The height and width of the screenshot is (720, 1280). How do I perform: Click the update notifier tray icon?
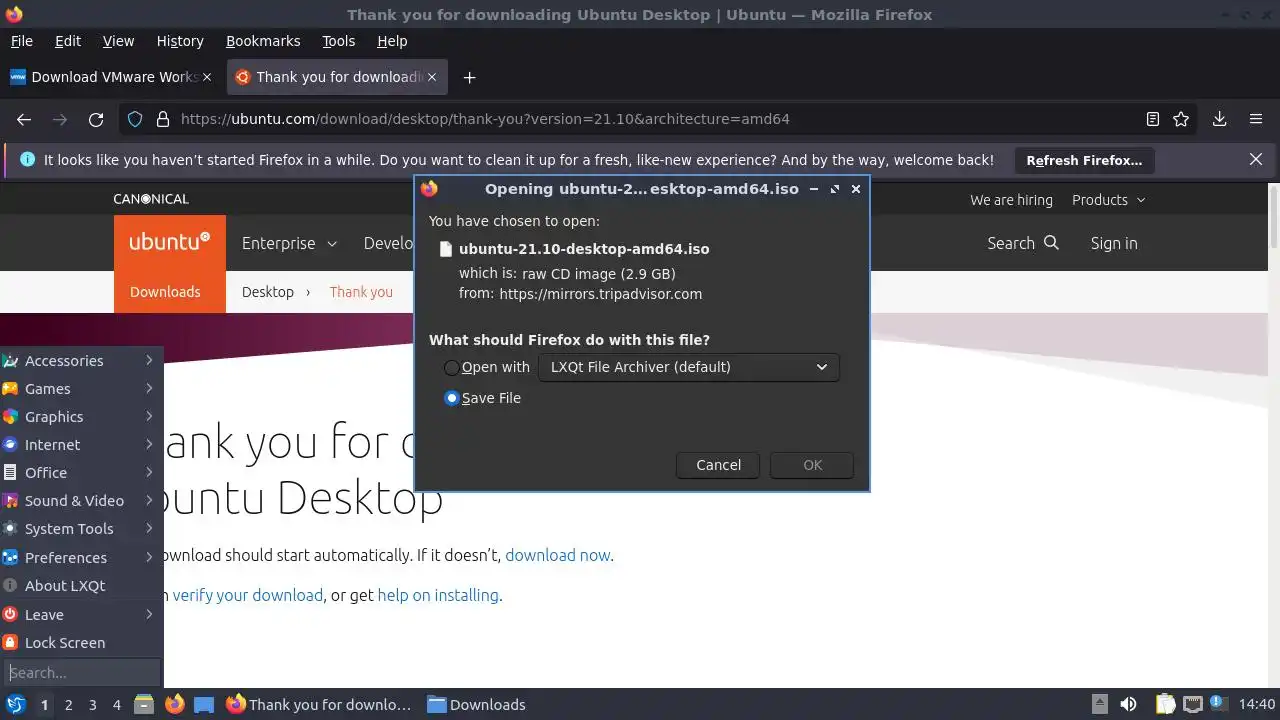click(x=1218, y=705)
